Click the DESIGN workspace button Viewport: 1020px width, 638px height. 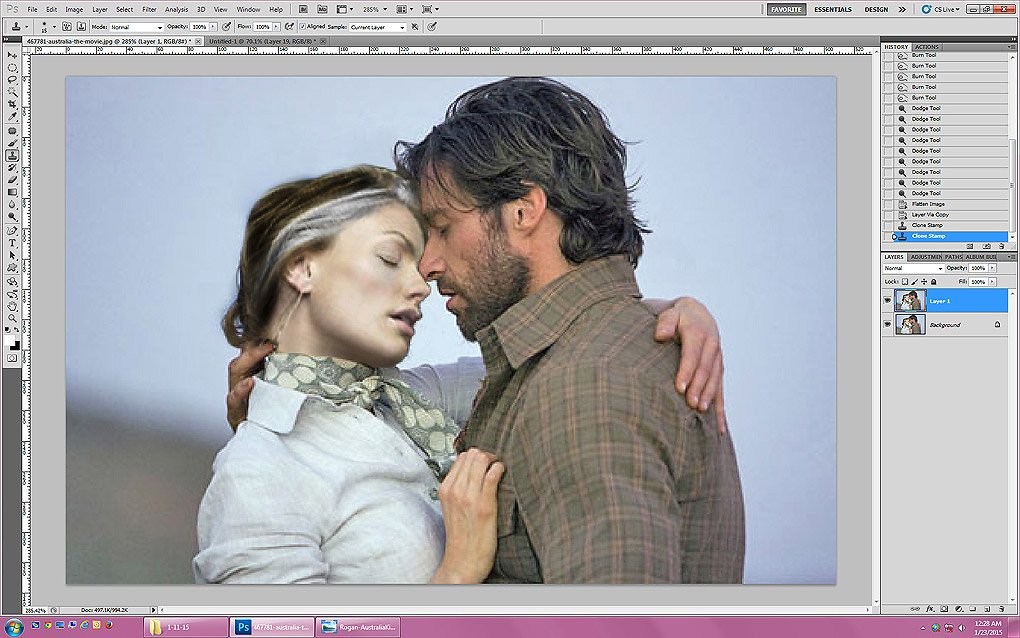pos(876,9)
